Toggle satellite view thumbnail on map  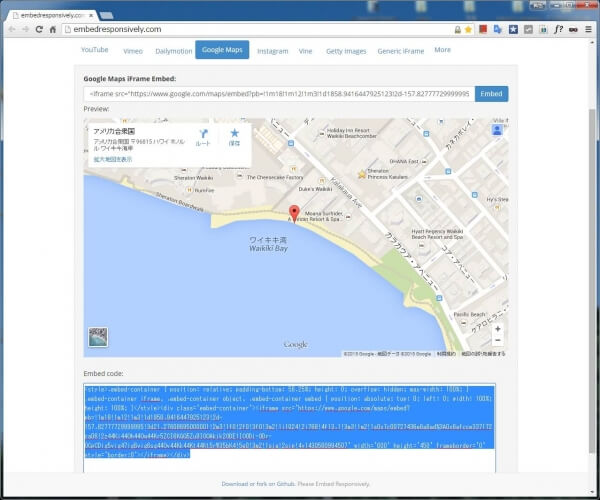(98, 338)
